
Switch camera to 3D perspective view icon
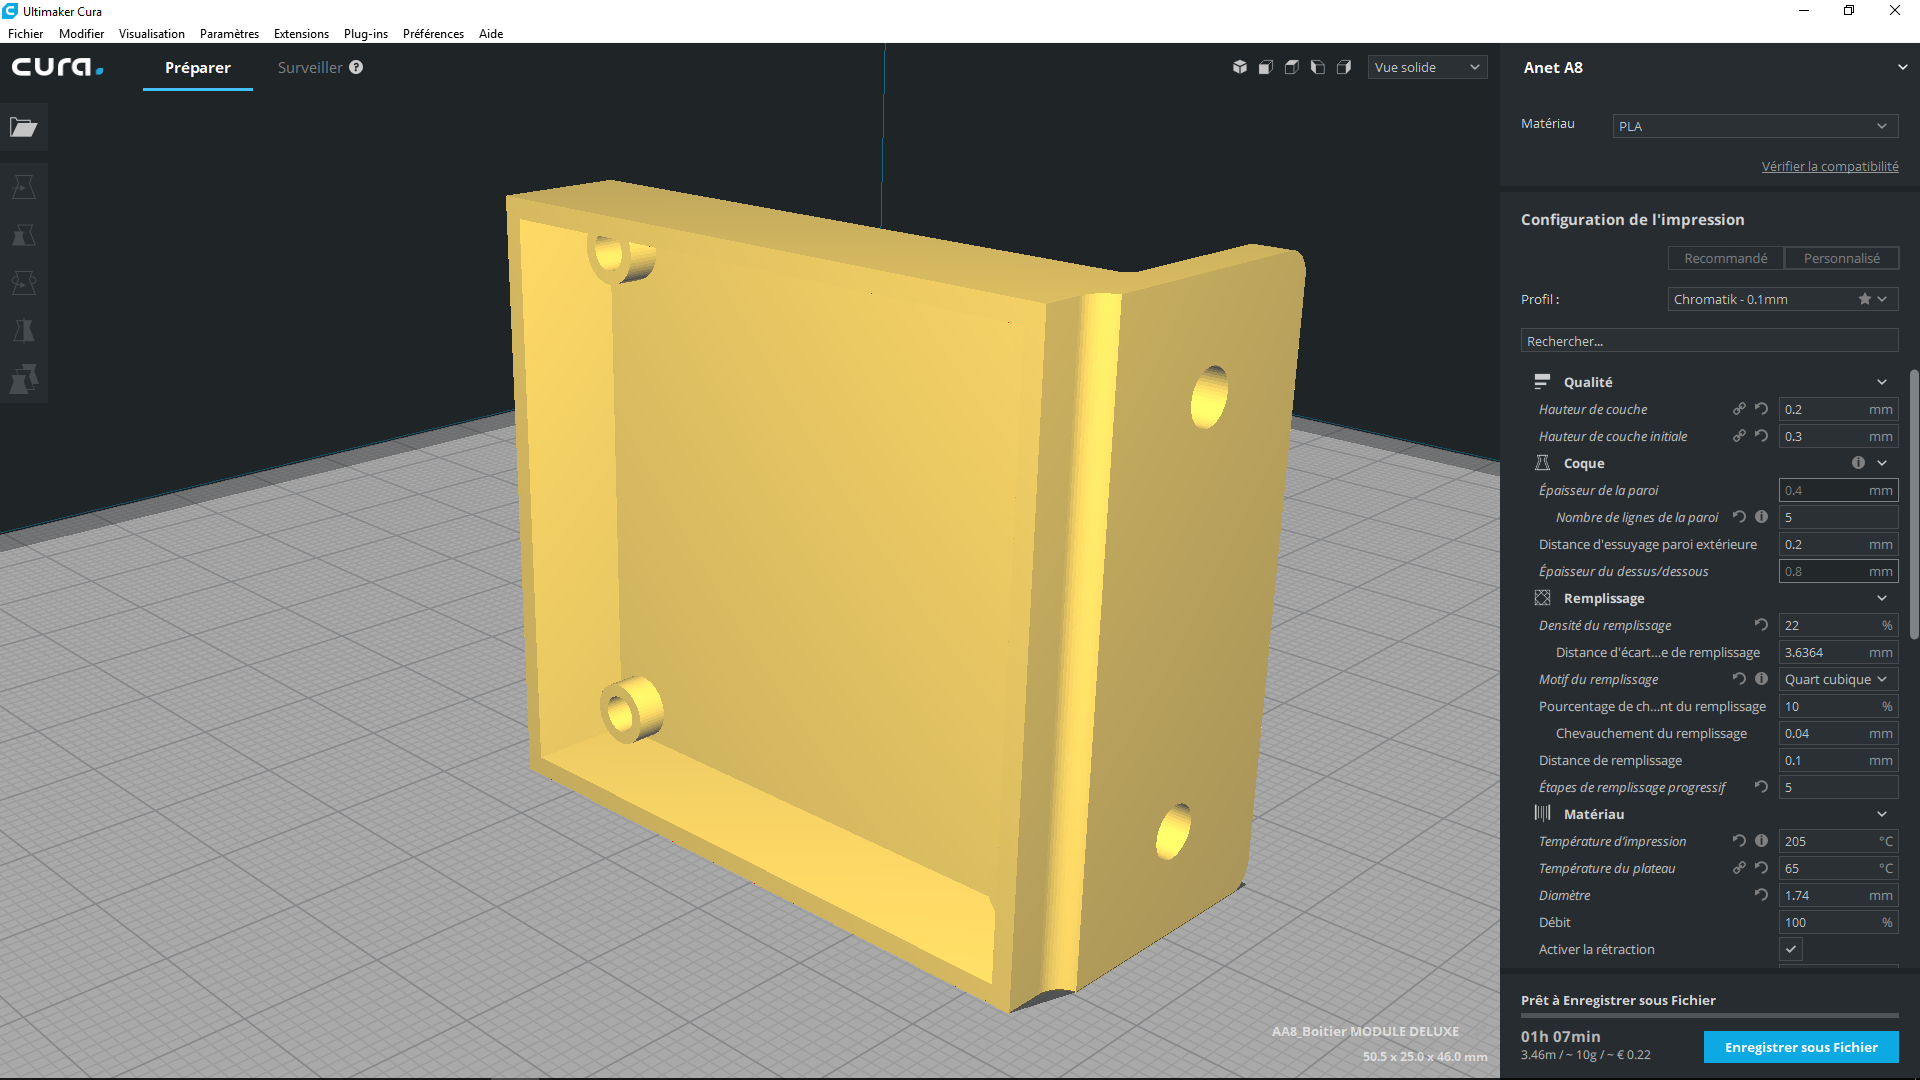coord(1240,67)
